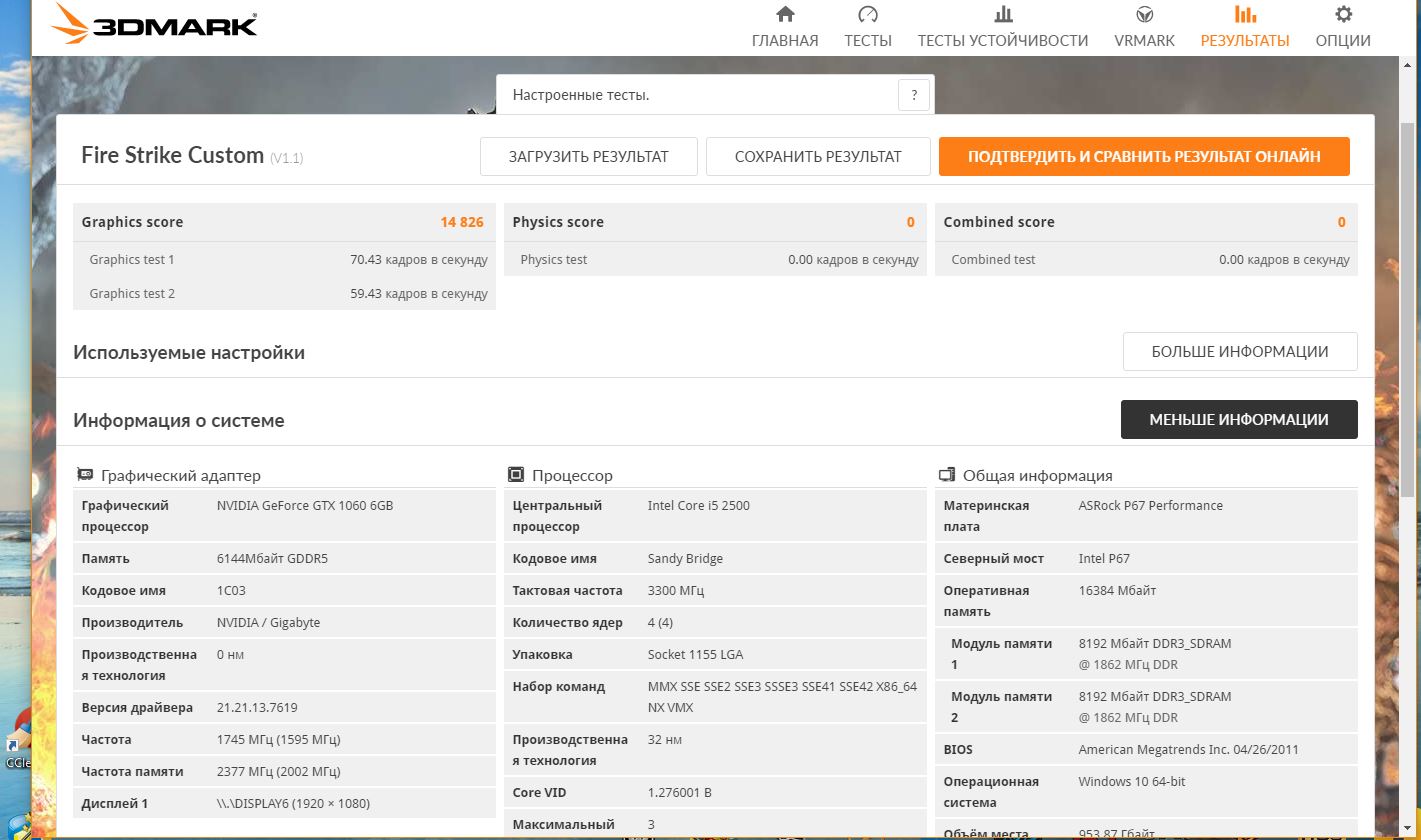Open the desktop shortcut icon at left edge

pos(16,738)
